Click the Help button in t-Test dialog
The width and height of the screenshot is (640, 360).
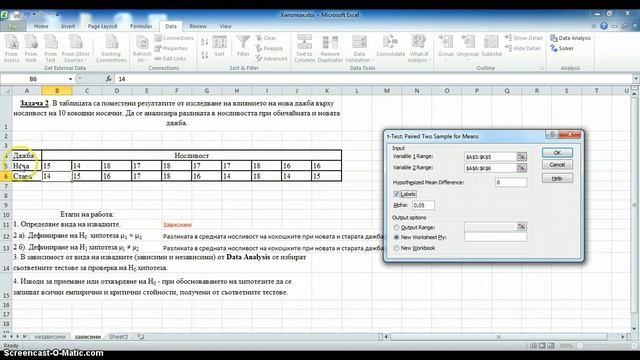tap(557, 178)
